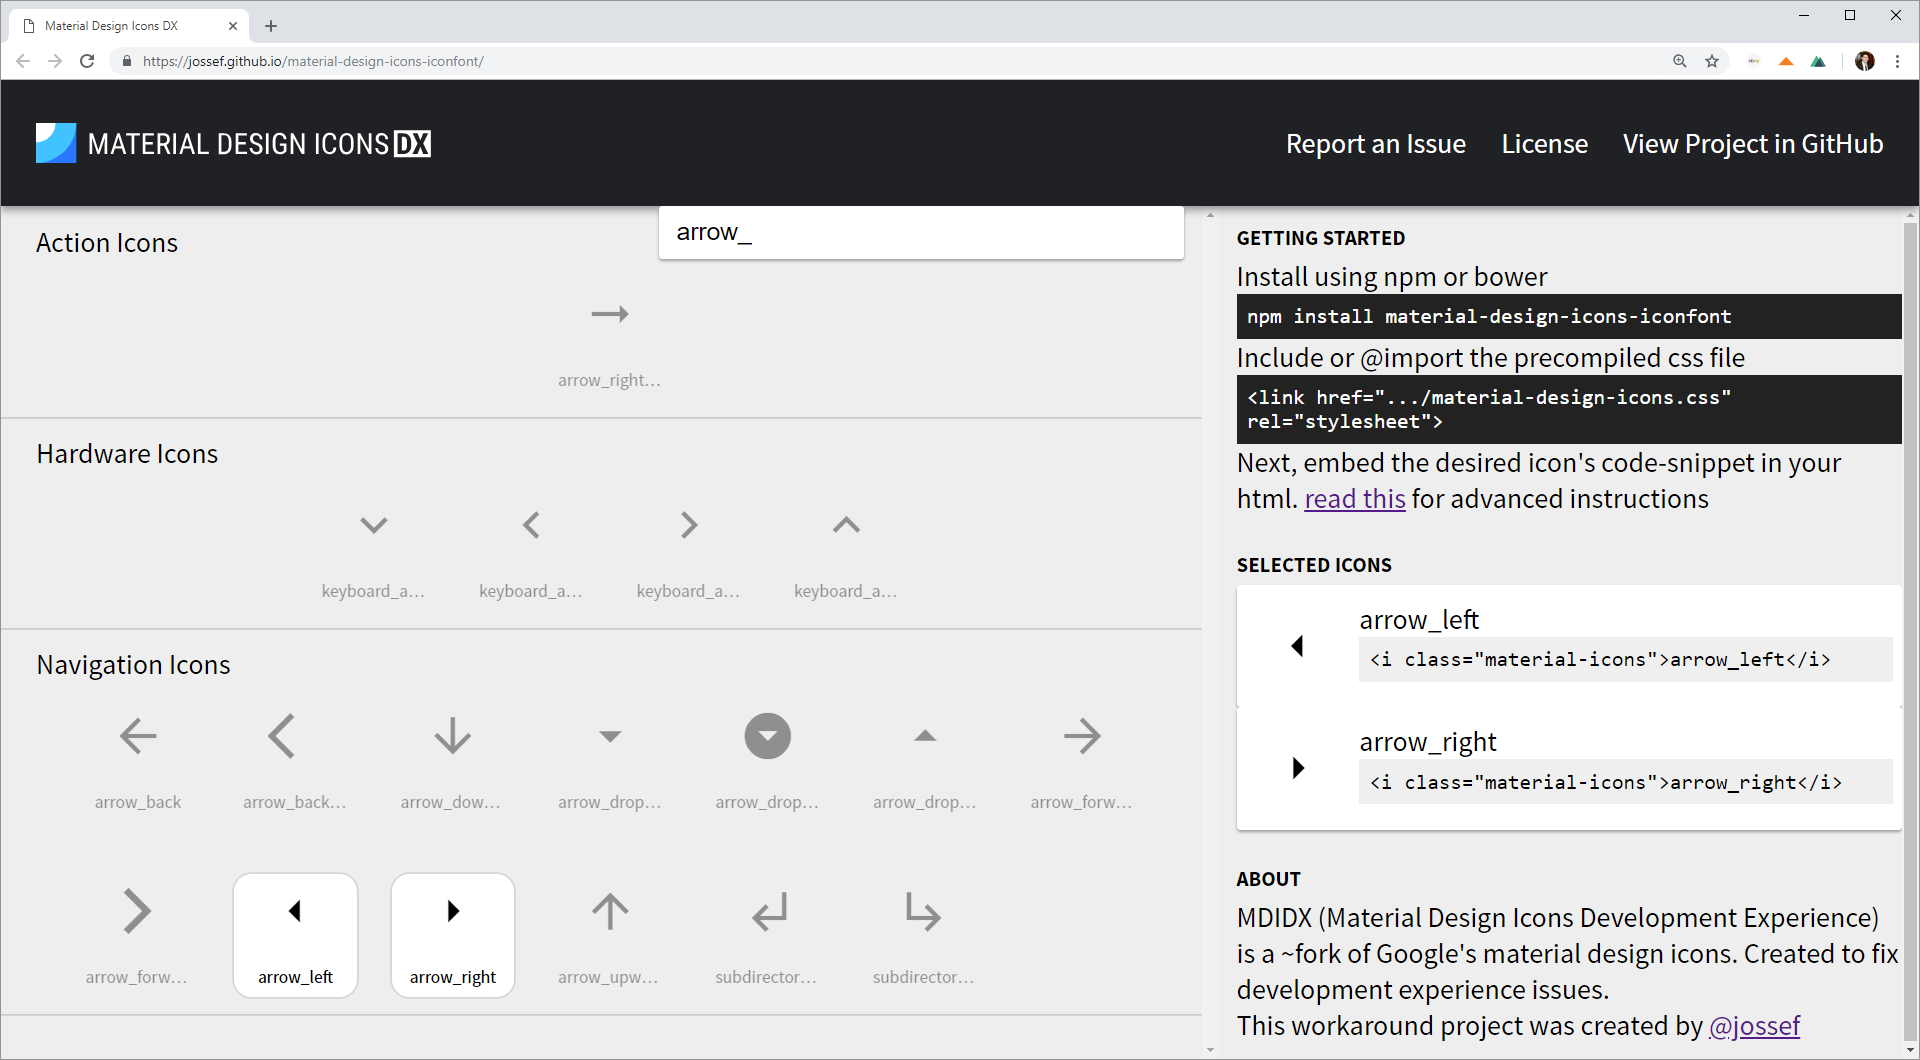Pick the keyboard left-chevron icon
The width and height of the screenshot is (1920, 1060).
pyautogui.click(x=531, y=525)
